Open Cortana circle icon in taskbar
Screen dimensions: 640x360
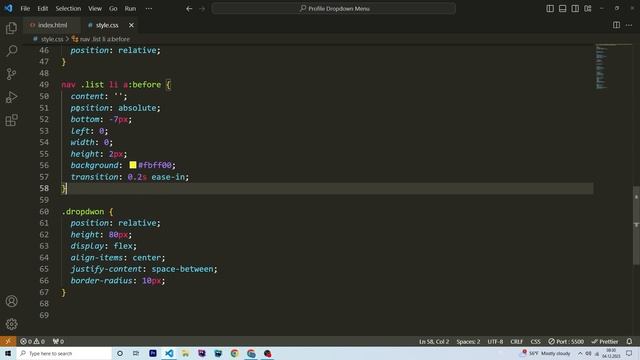[120, 353]
